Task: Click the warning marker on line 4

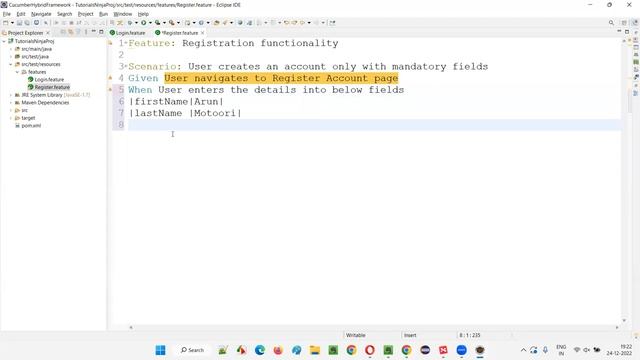Action: [110, 78]
